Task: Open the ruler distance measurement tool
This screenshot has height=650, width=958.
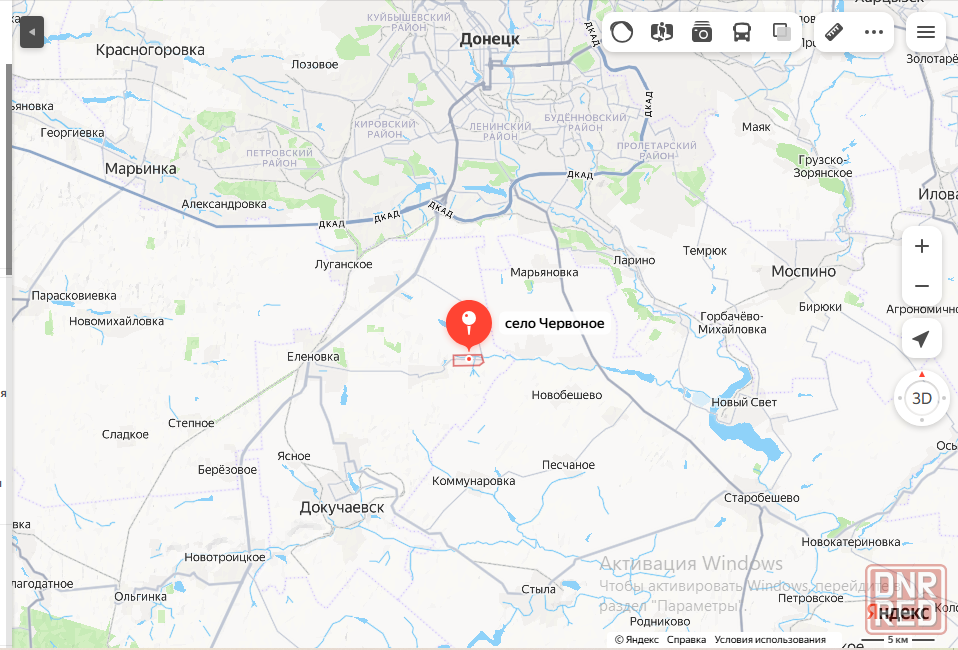Action: click(x=834, y=32)
